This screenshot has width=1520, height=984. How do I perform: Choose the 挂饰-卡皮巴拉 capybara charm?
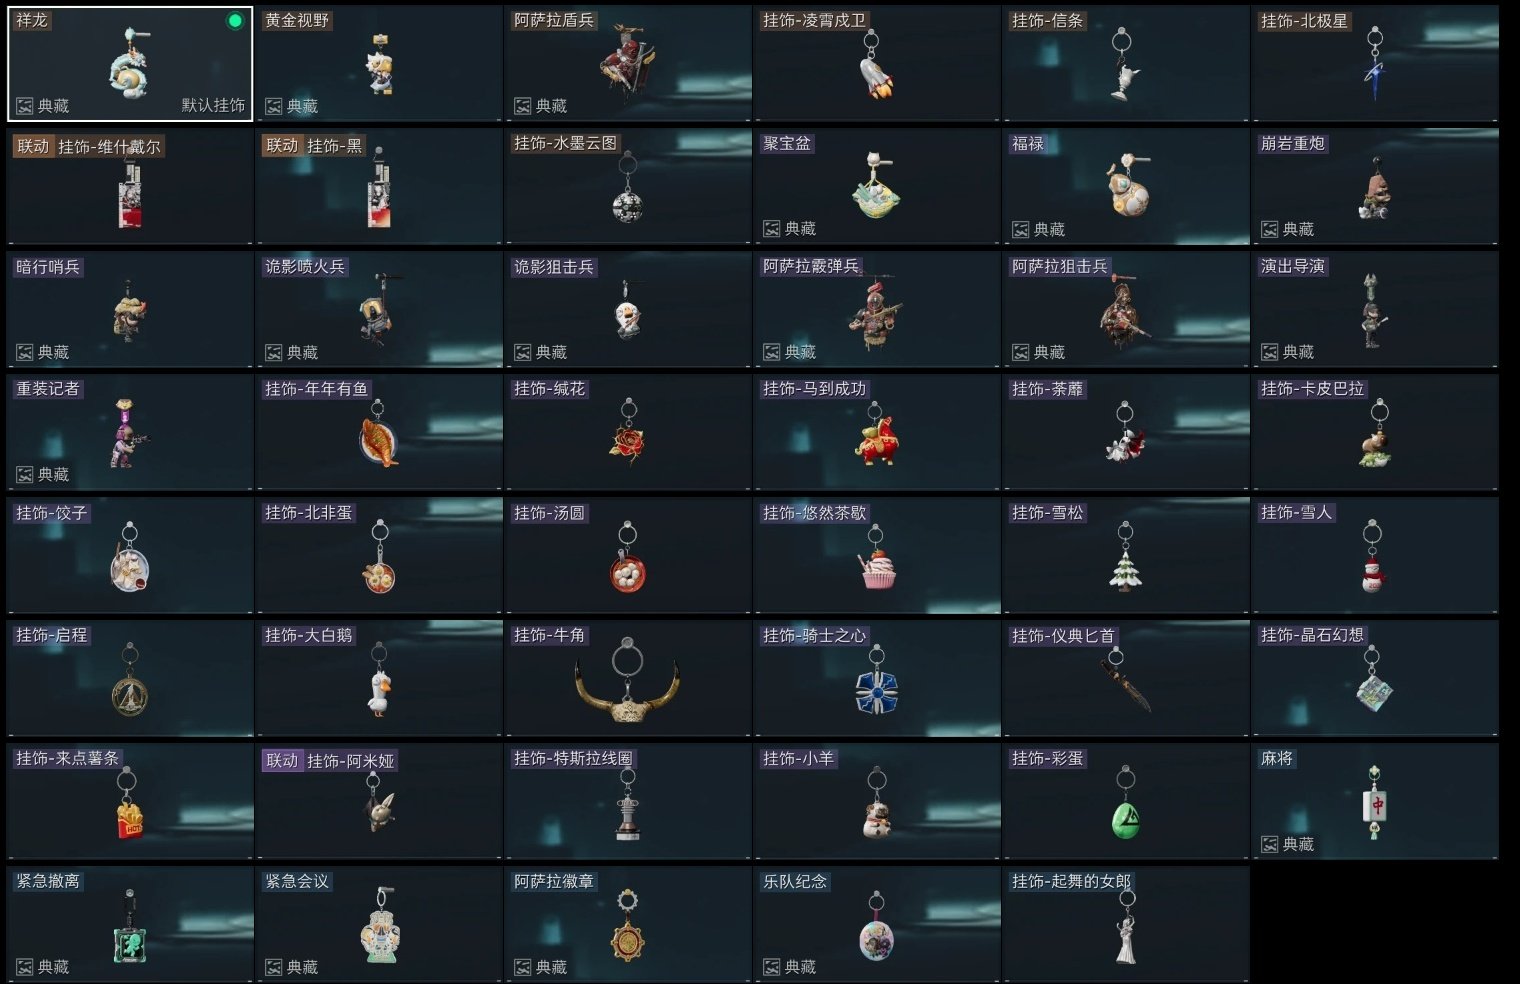(x=1375, y=432)
